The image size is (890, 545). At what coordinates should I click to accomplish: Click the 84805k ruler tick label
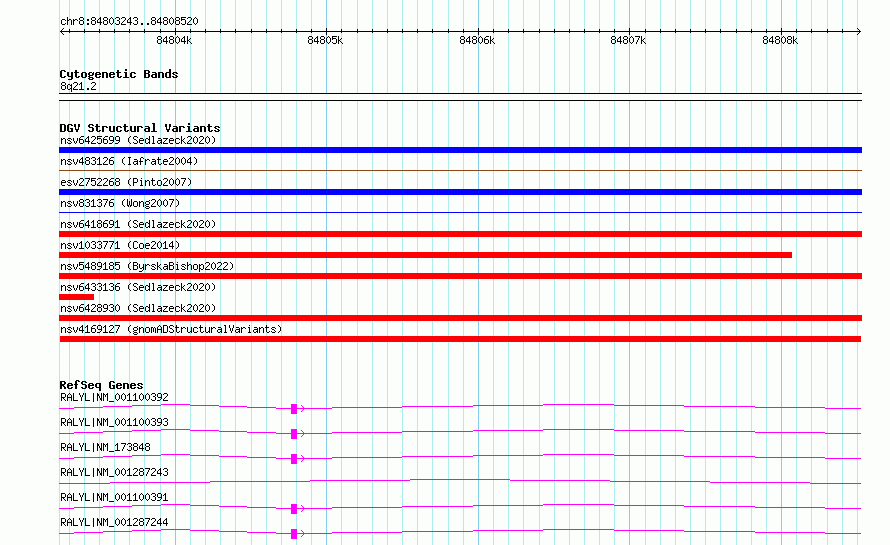[325, 40]
